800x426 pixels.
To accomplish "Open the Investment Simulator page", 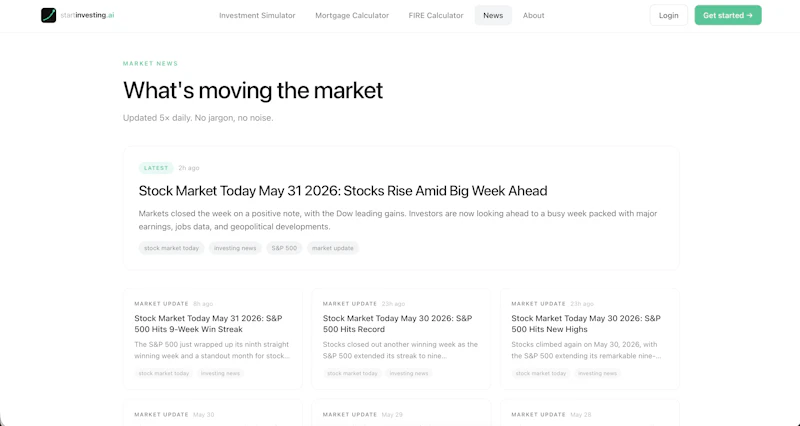I will (x=257, y=15).
